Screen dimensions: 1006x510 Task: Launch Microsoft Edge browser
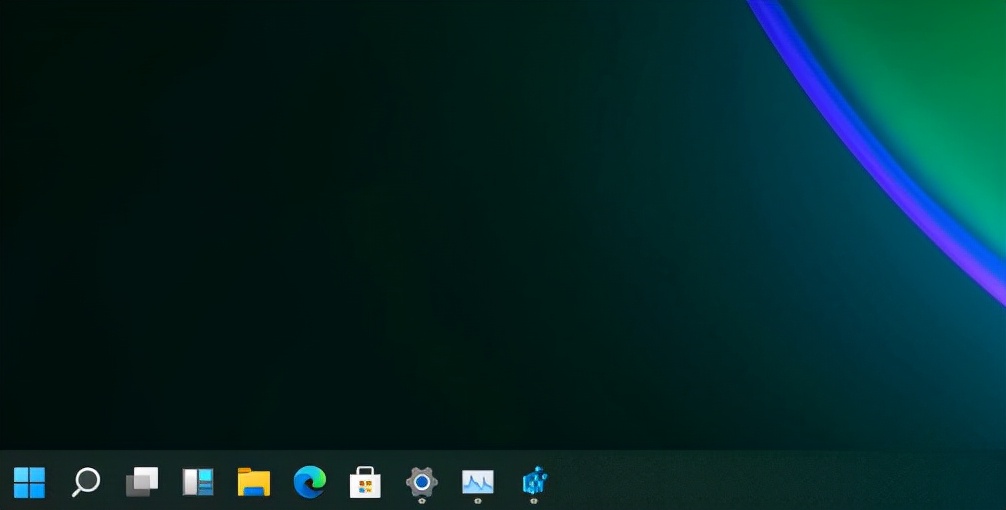click(310, 482)
